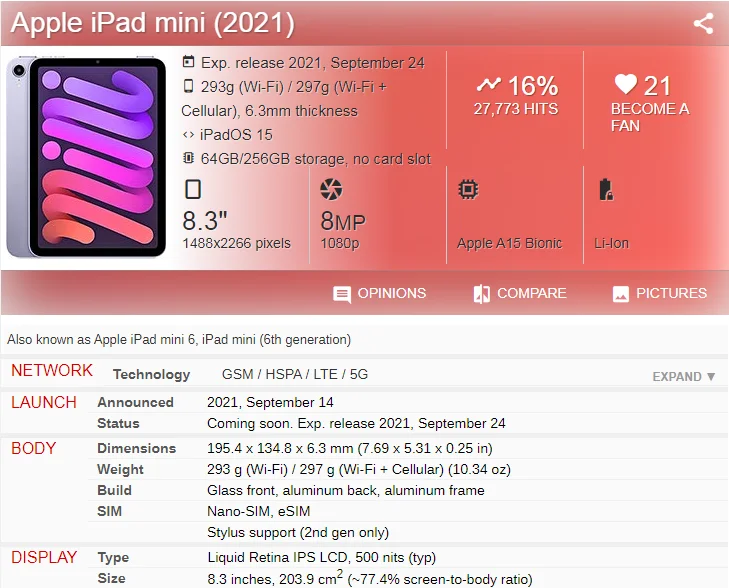This screenshot has height=588, width=729.
Task: Expand the Network section
Action: coord(683,377)
